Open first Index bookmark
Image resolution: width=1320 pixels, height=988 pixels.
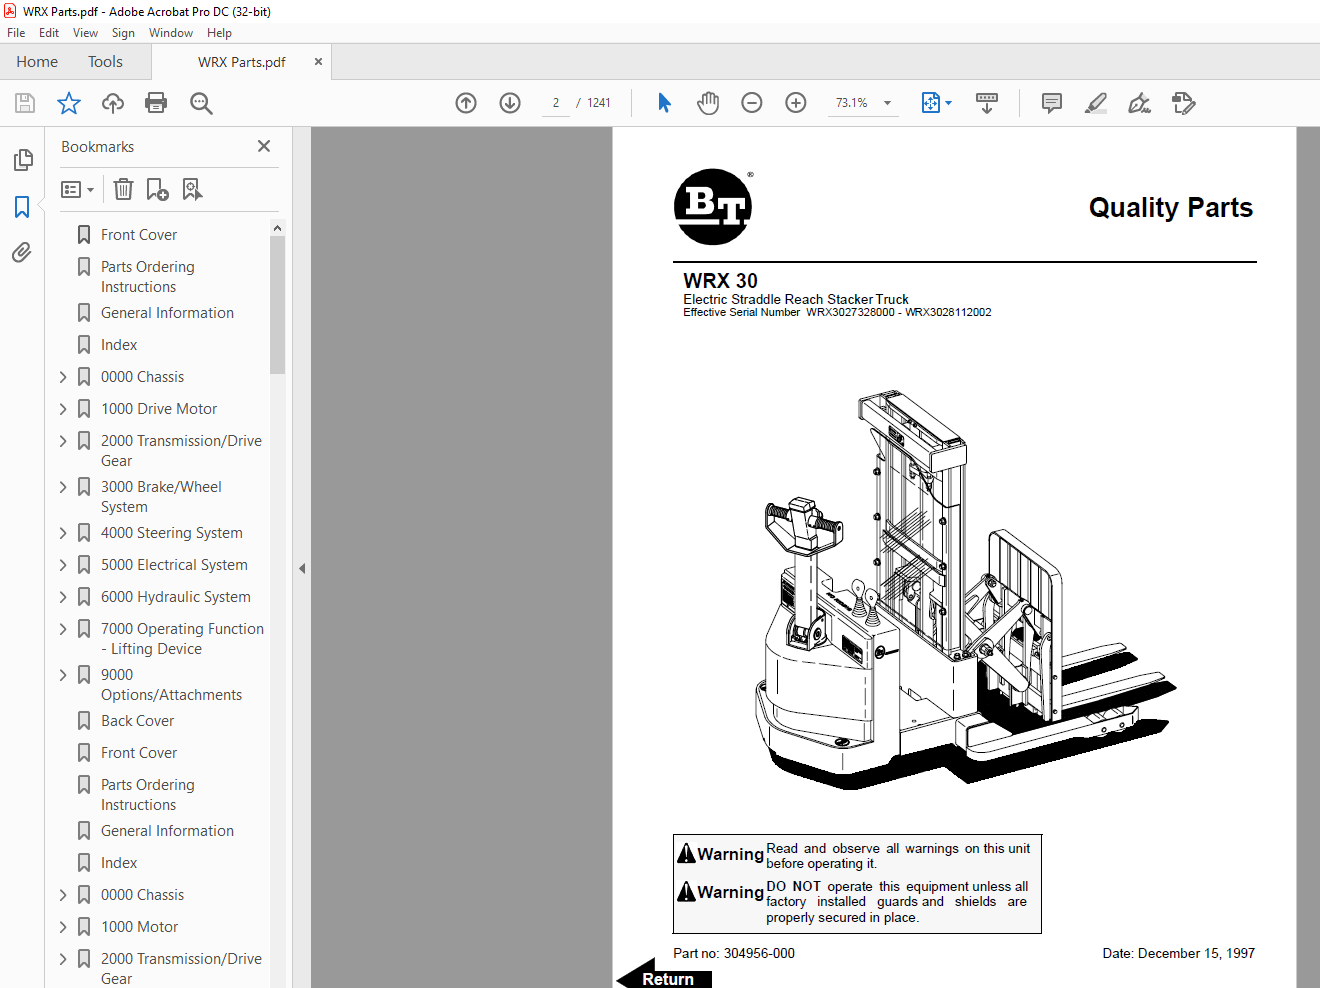coord(118,345)
